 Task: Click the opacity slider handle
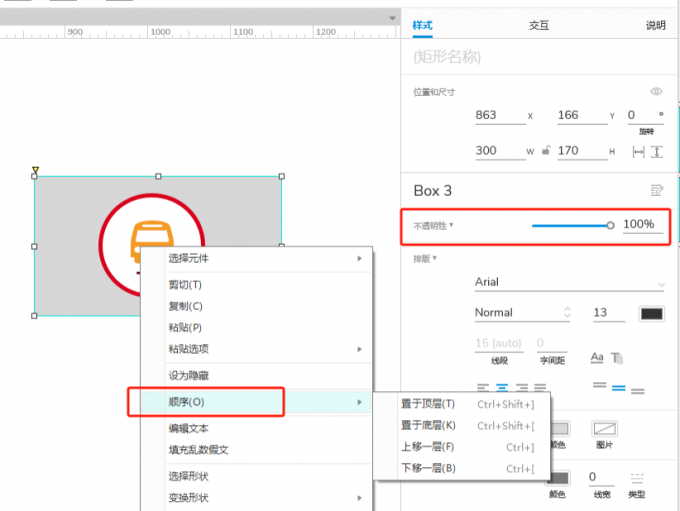[610, 225]
